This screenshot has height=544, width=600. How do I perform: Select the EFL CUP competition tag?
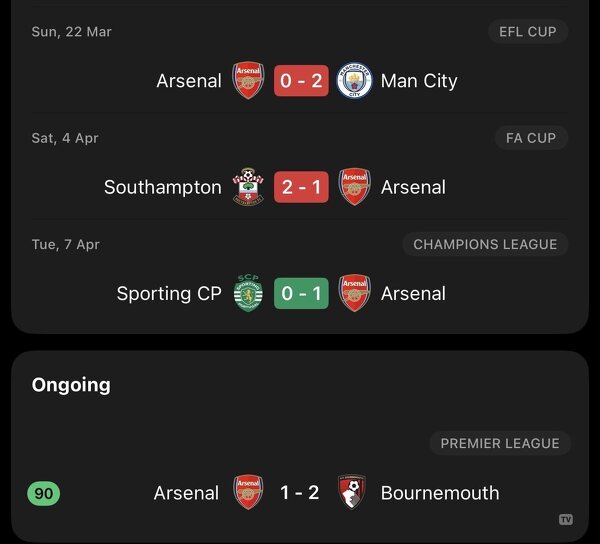527,32
